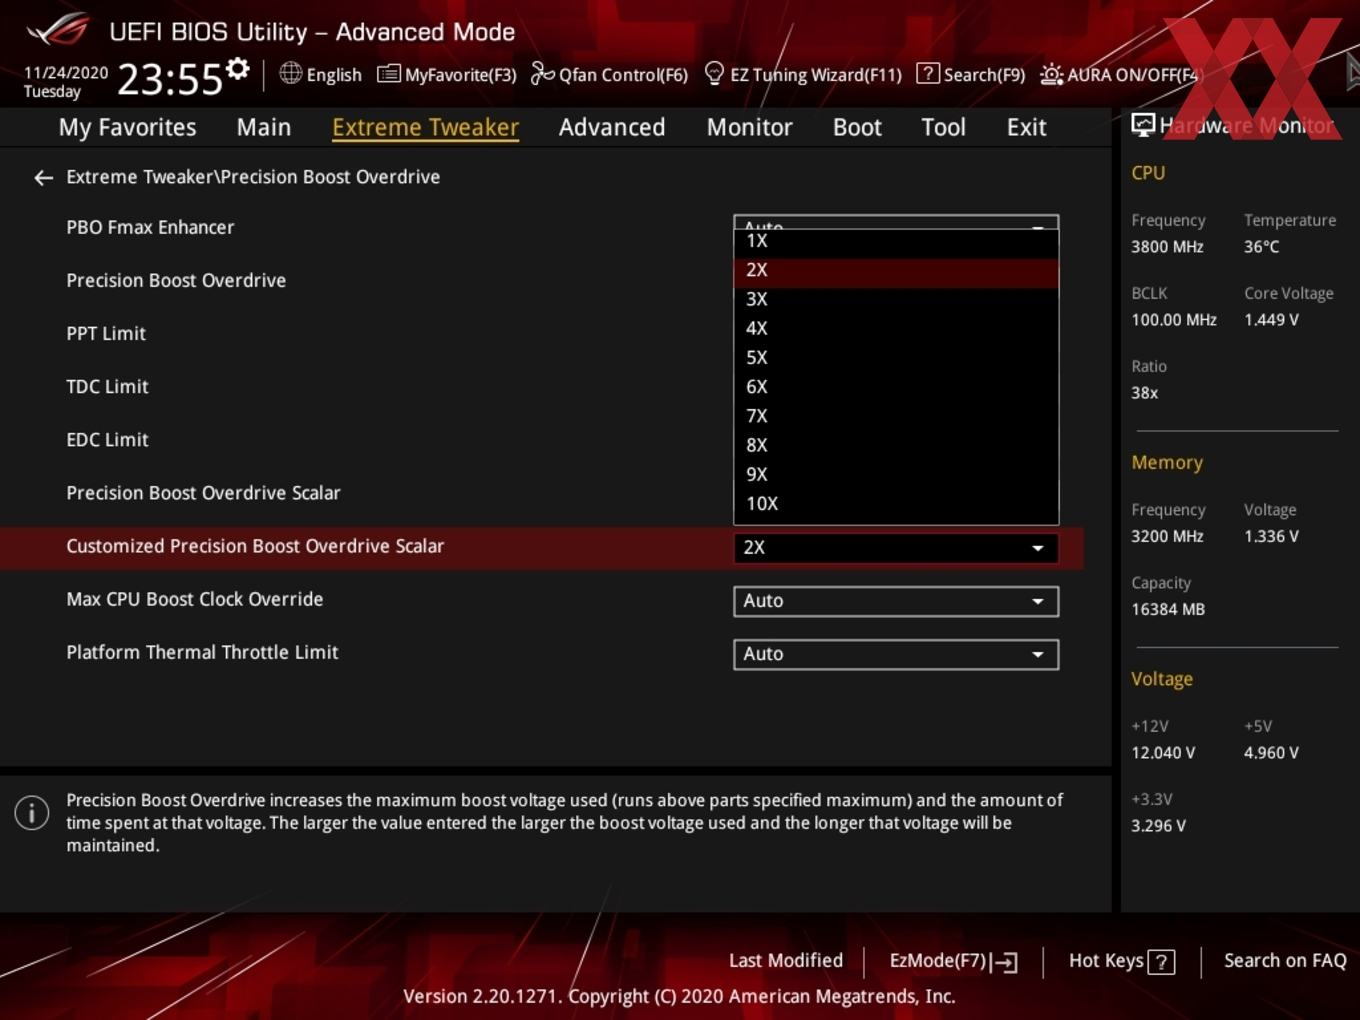
Task: Switch to the Main tab
Action: click(264, 127)
